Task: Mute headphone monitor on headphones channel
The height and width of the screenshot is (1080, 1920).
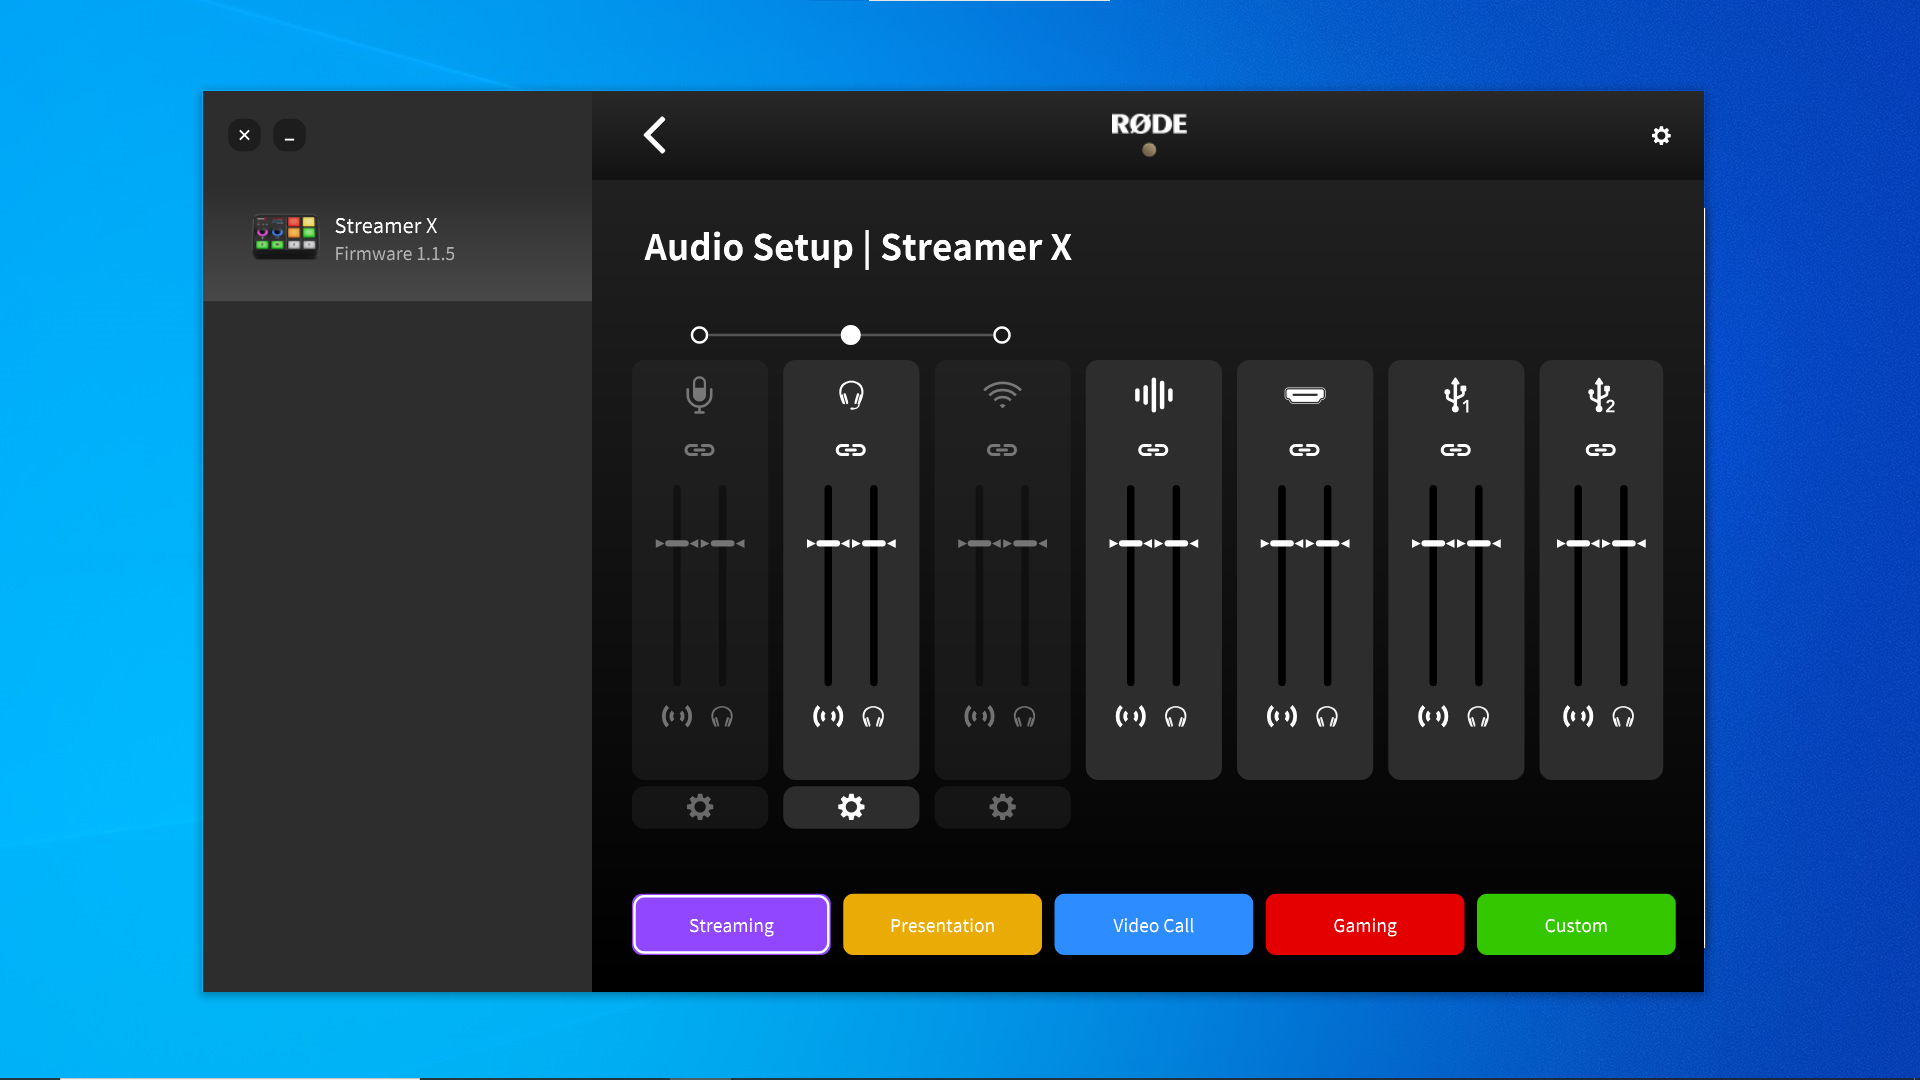Action: click(873, 716)
